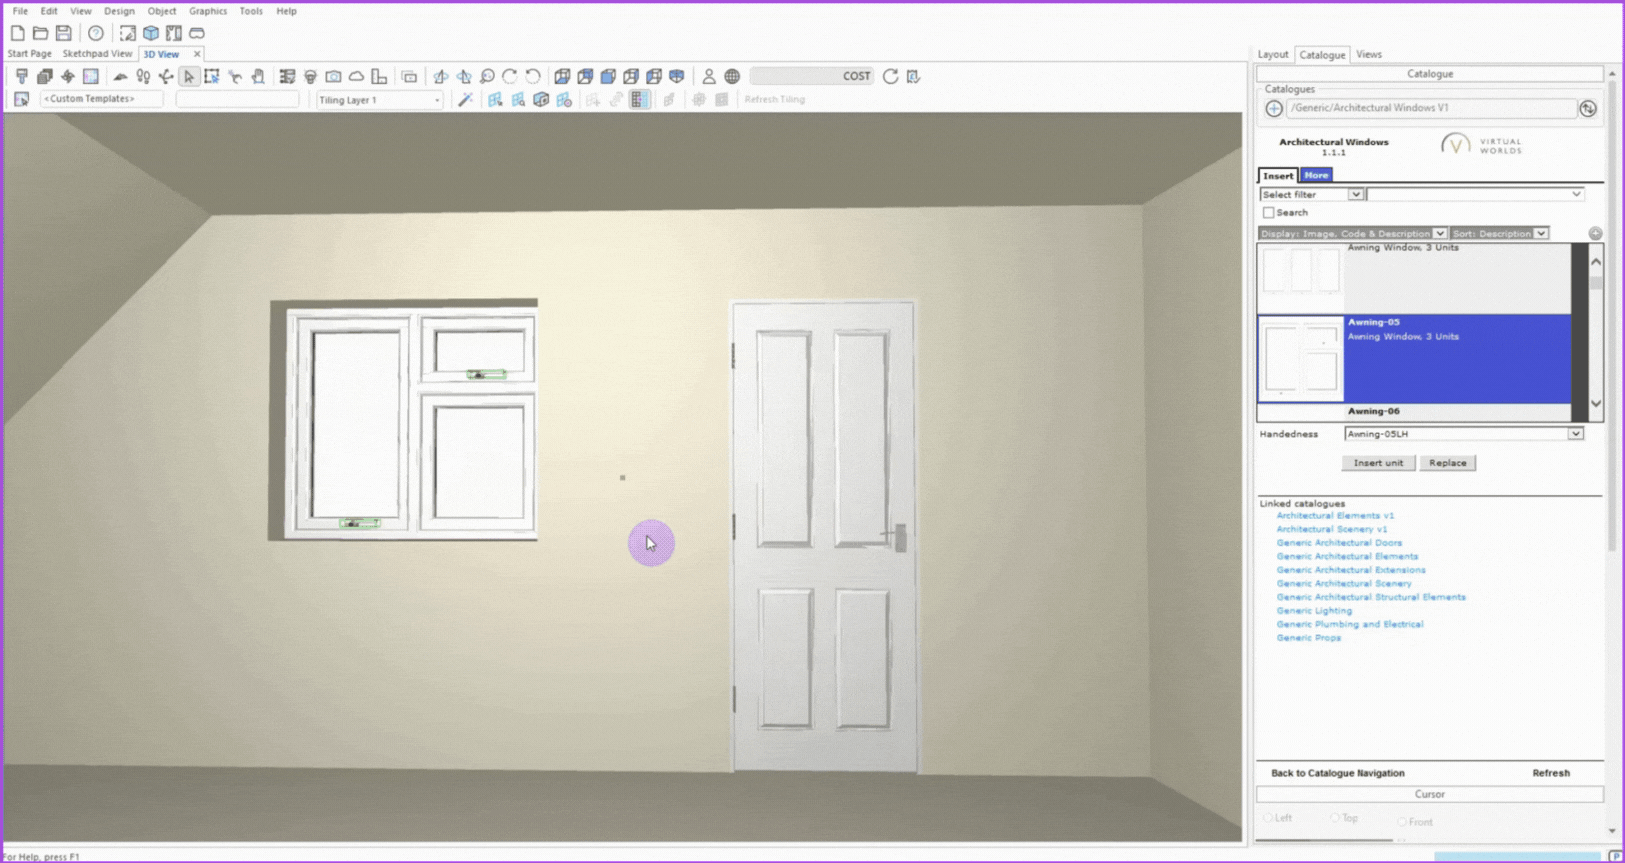Screen dimensions: 1625x863
Task: Click the magic wand tiling icon
Action: click(x=466, y=99)
